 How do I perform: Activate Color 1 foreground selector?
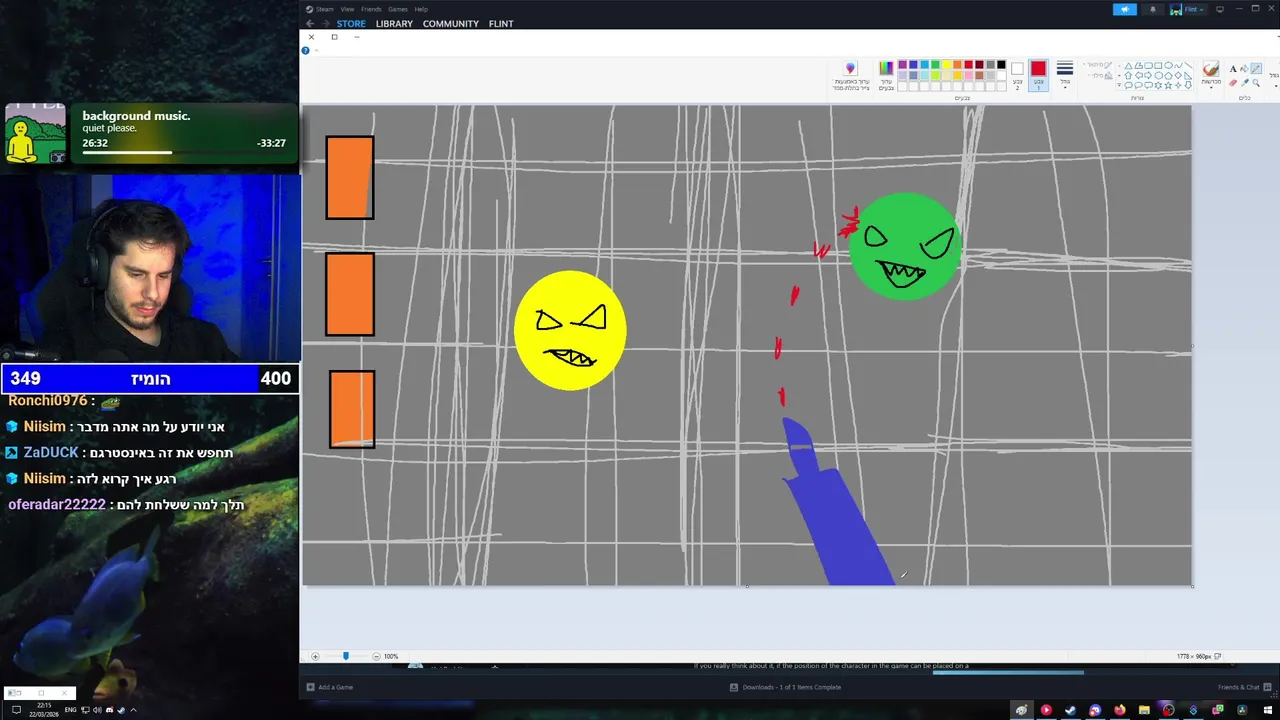pyautogui.click(x=1038, y=75)
